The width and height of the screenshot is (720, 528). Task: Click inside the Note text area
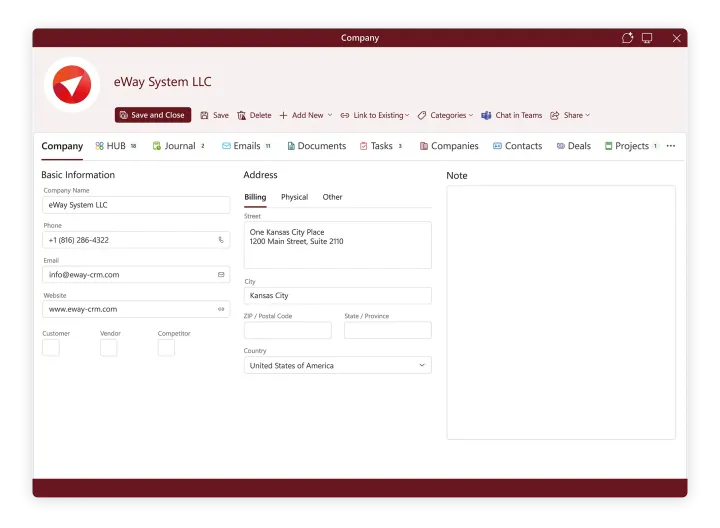tap(561, 312)
